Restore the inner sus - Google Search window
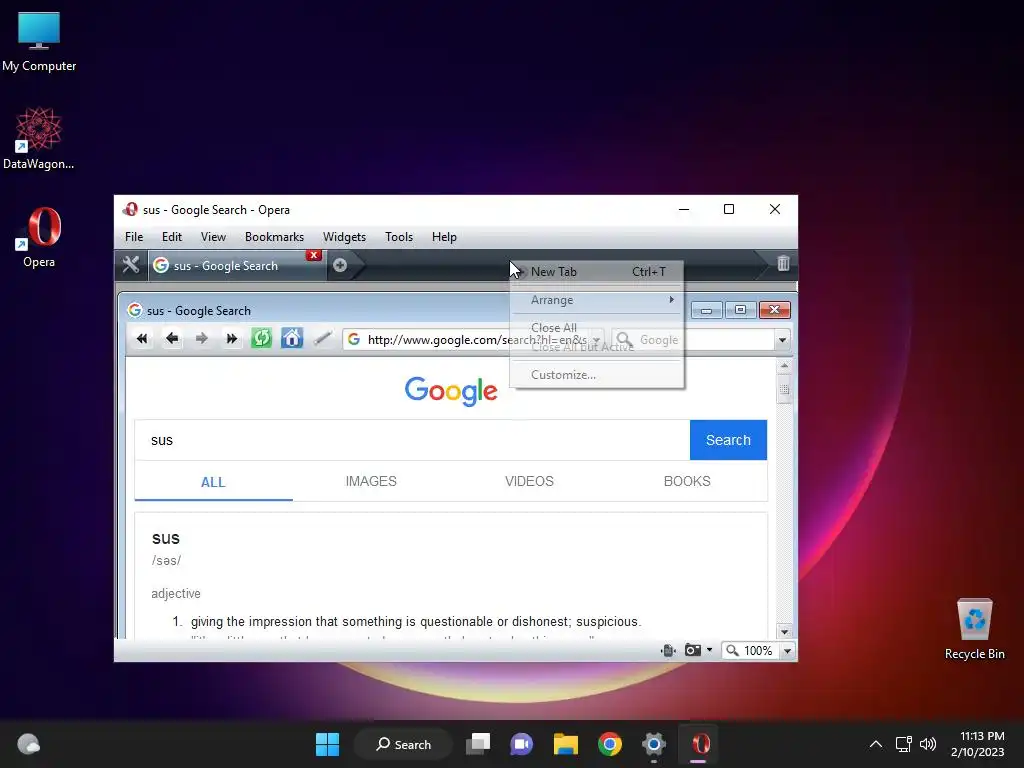Viewport: 1024px width, 768px height. [740, 310]
